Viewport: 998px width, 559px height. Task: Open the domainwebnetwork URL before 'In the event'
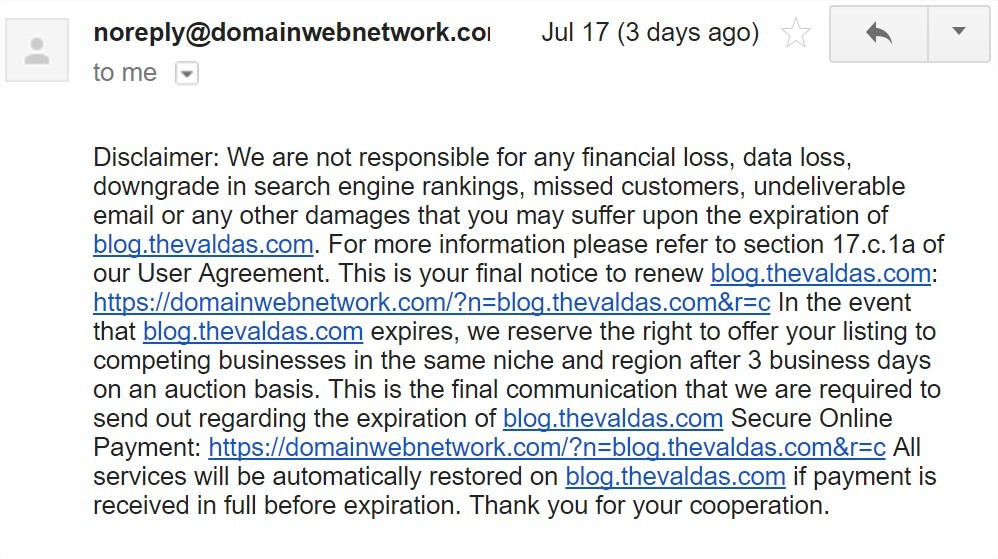pyautogui.click(x=432, y=302)
